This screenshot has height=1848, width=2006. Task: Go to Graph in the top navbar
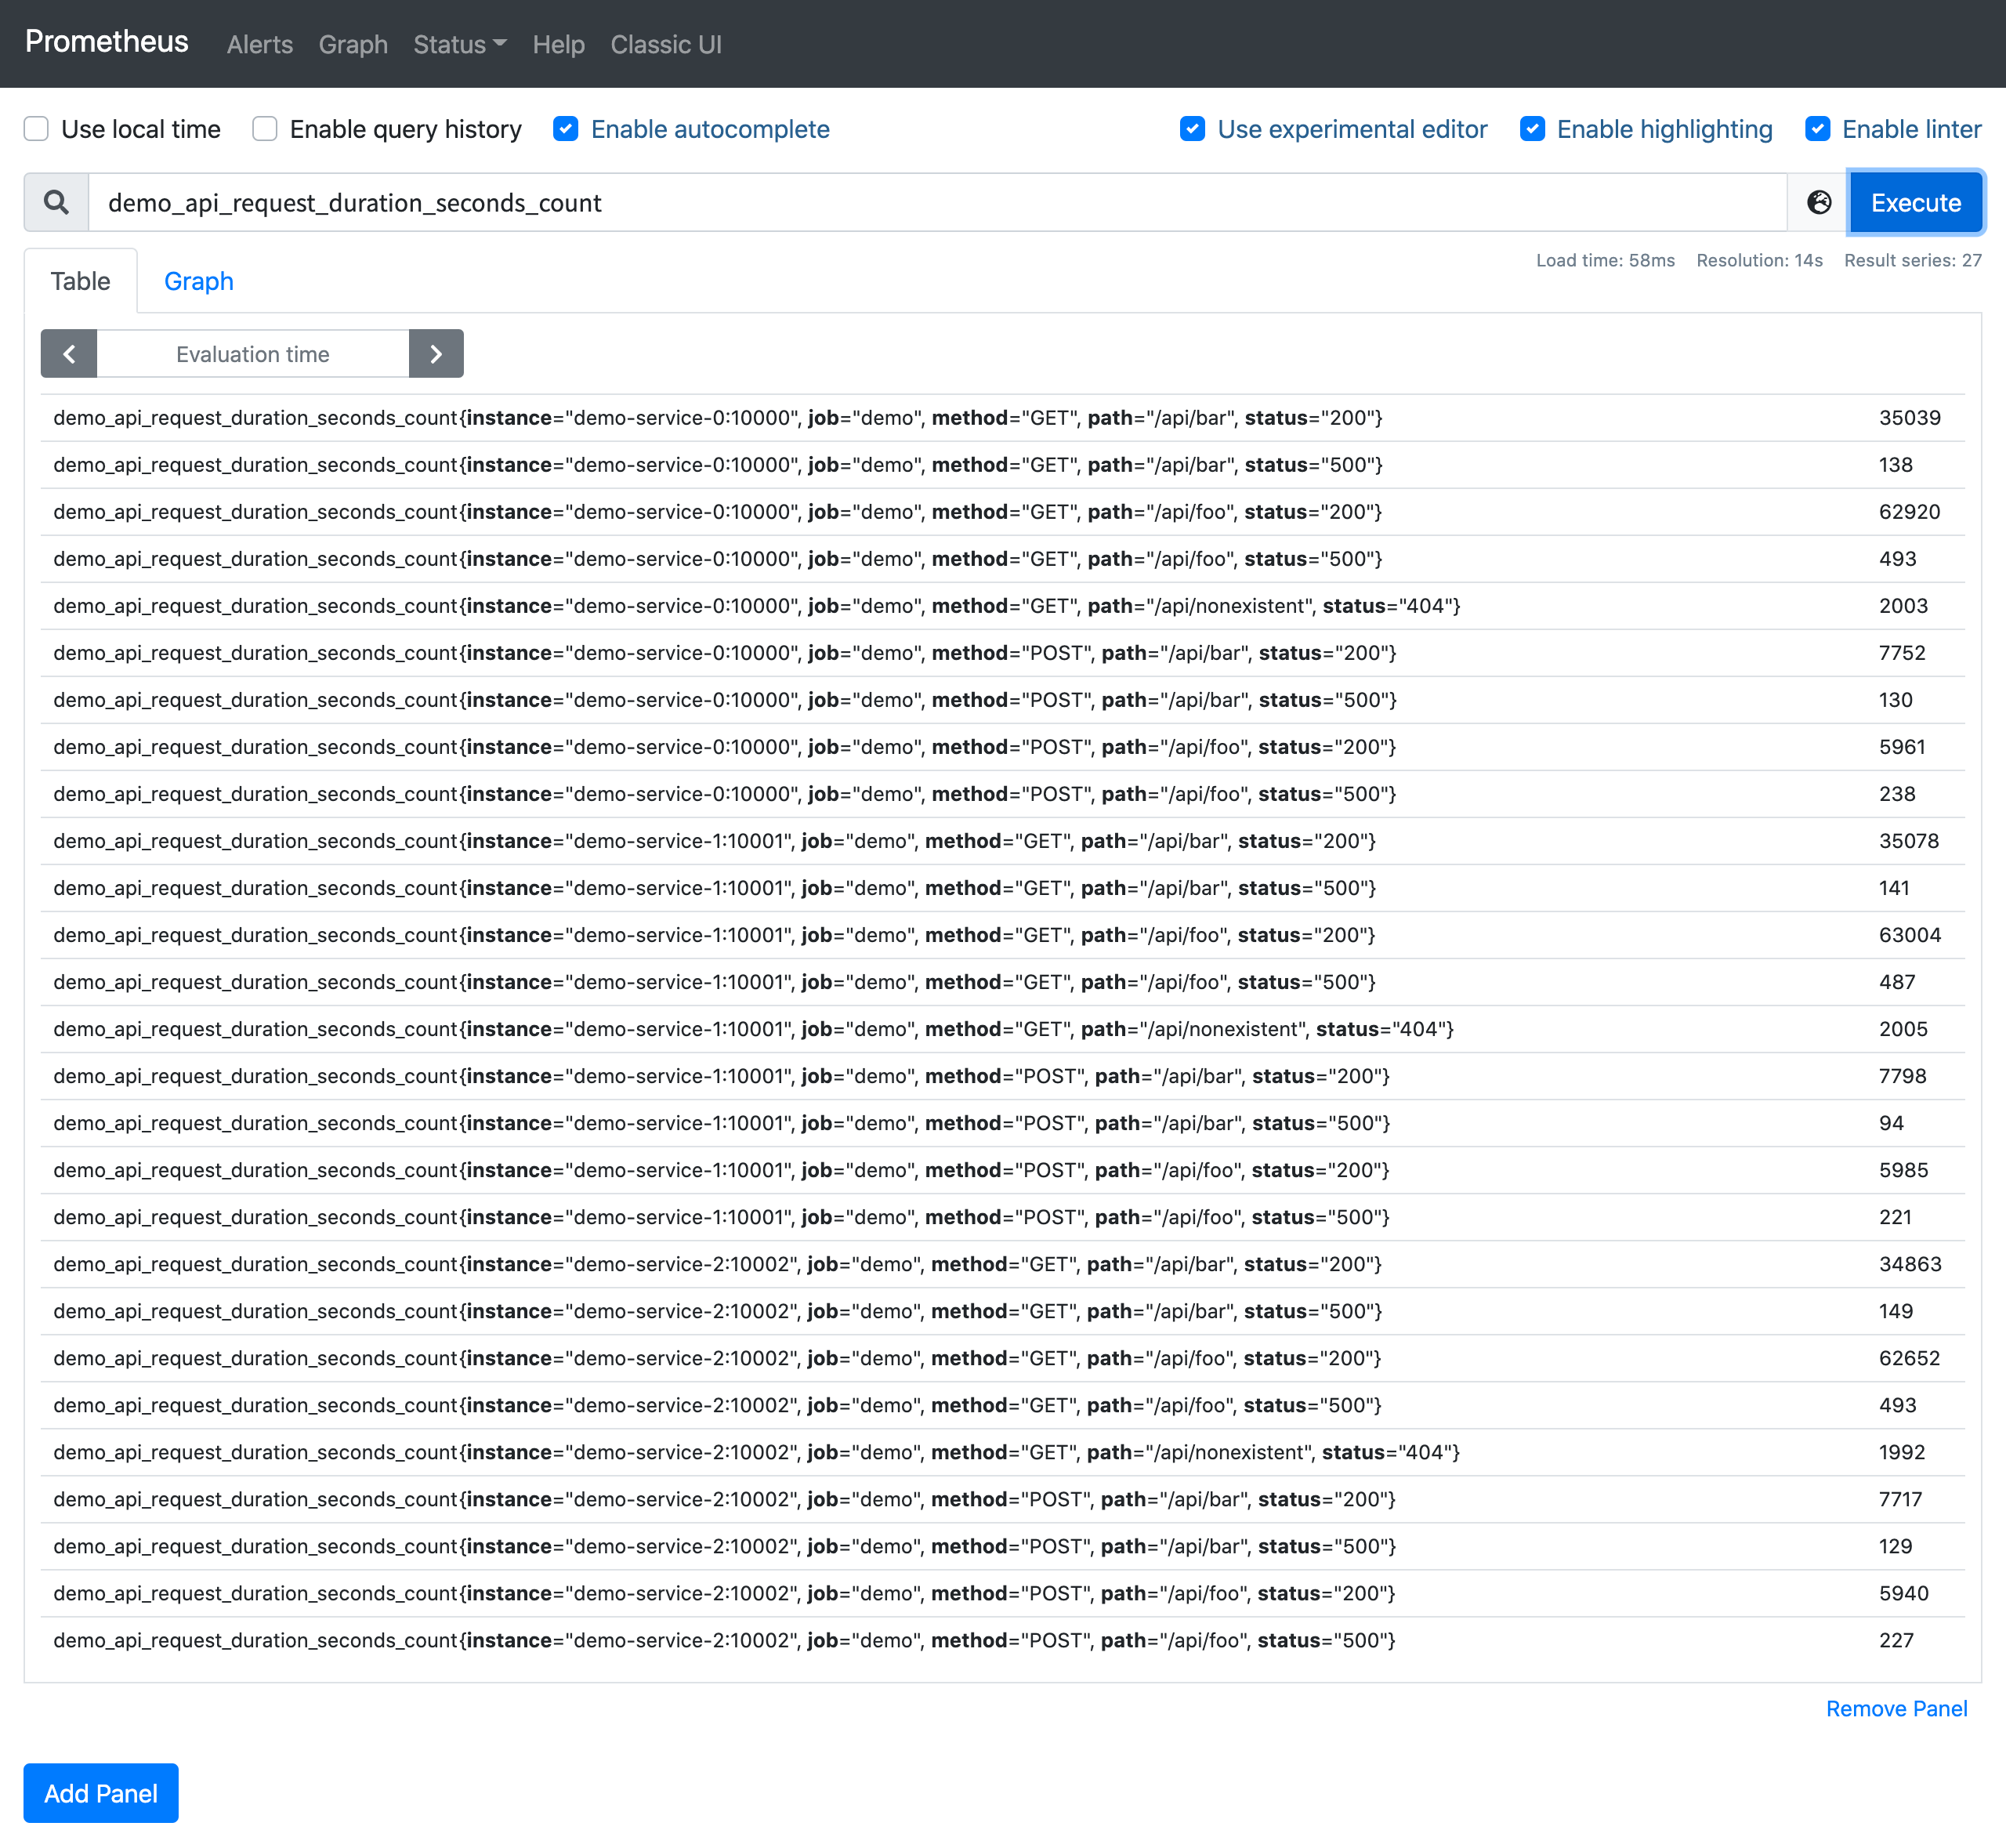pos(353,45)
